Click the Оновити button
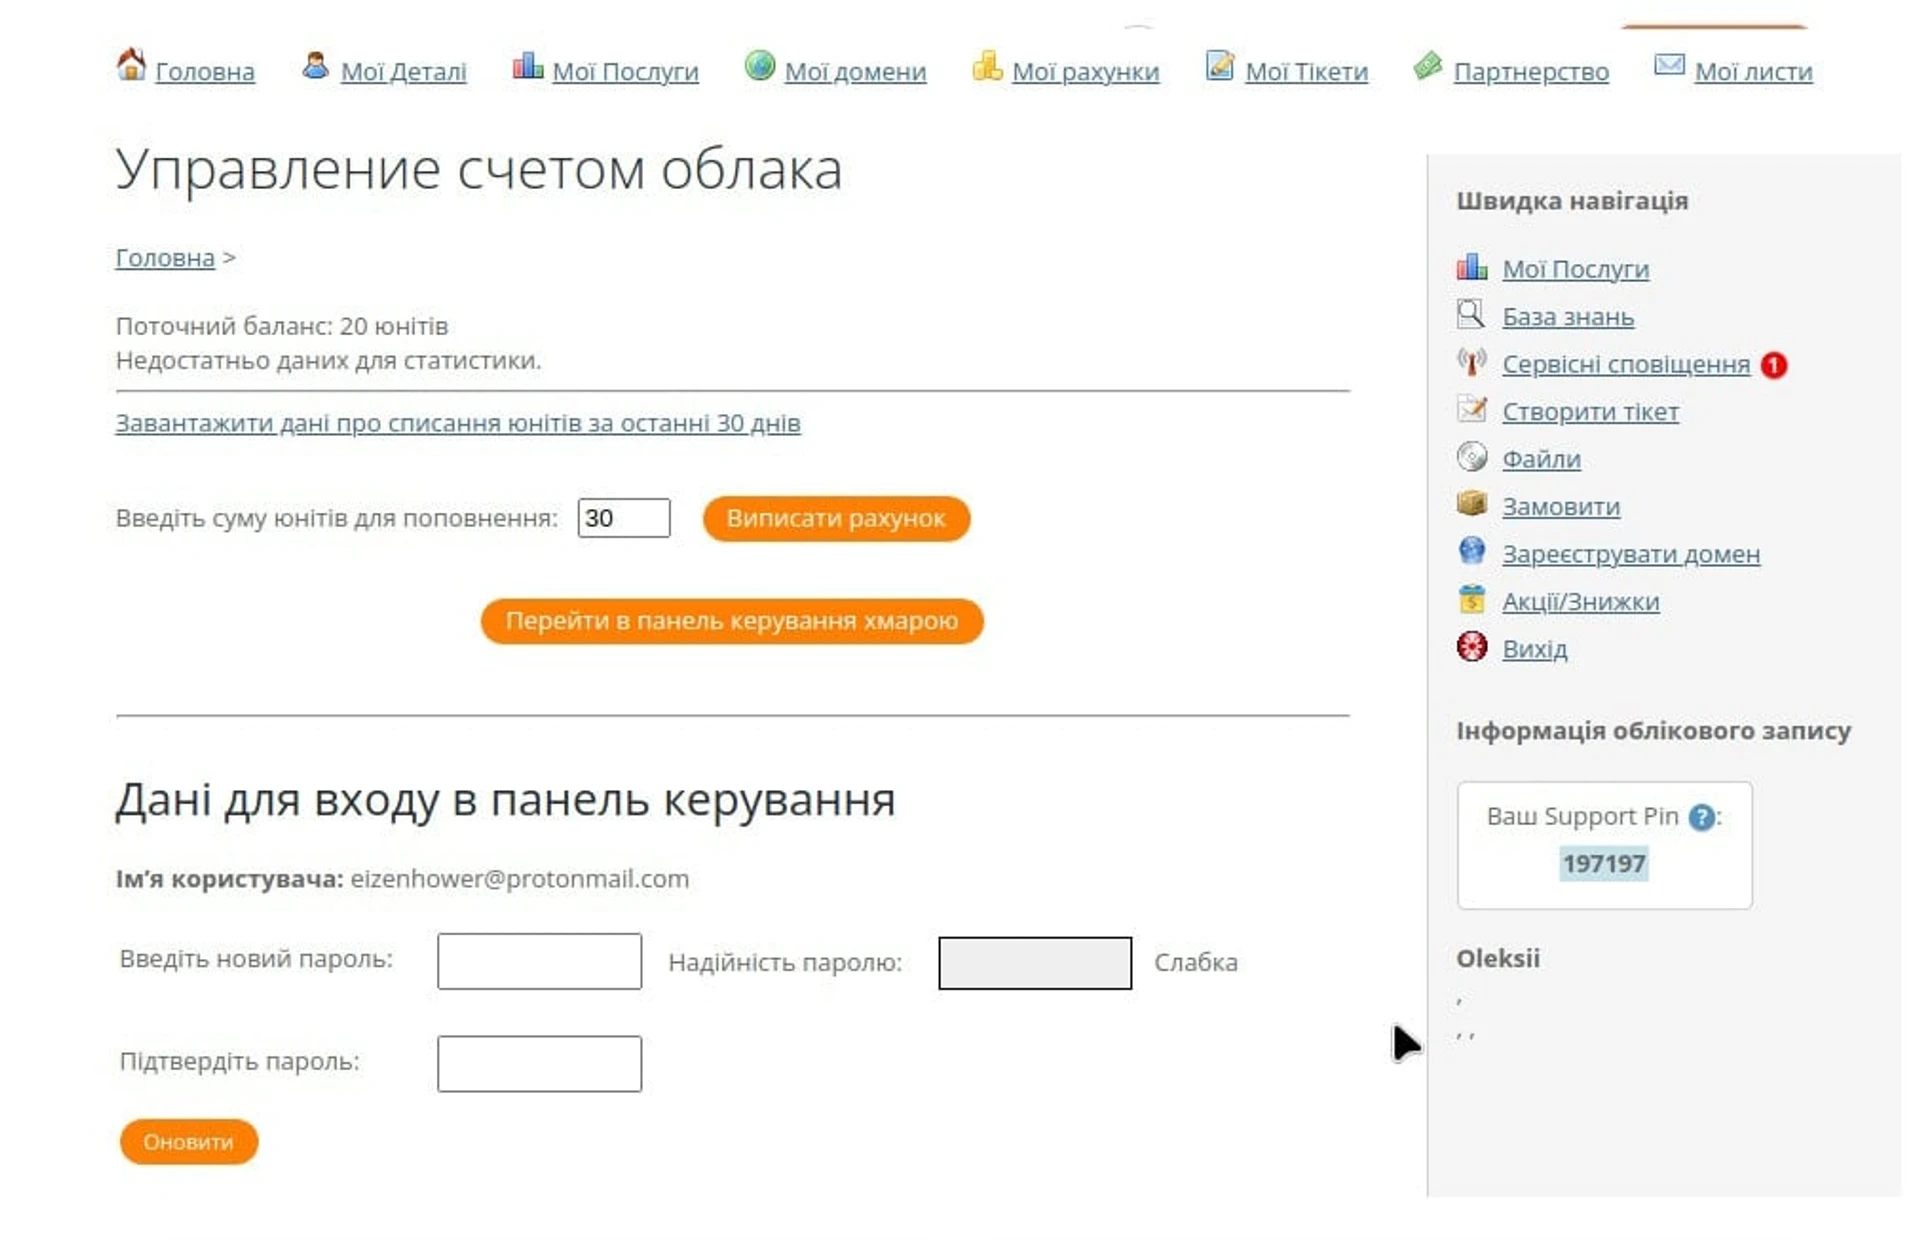The width and height of the screenshot is (1920, 1240). tap(188, 1142)
